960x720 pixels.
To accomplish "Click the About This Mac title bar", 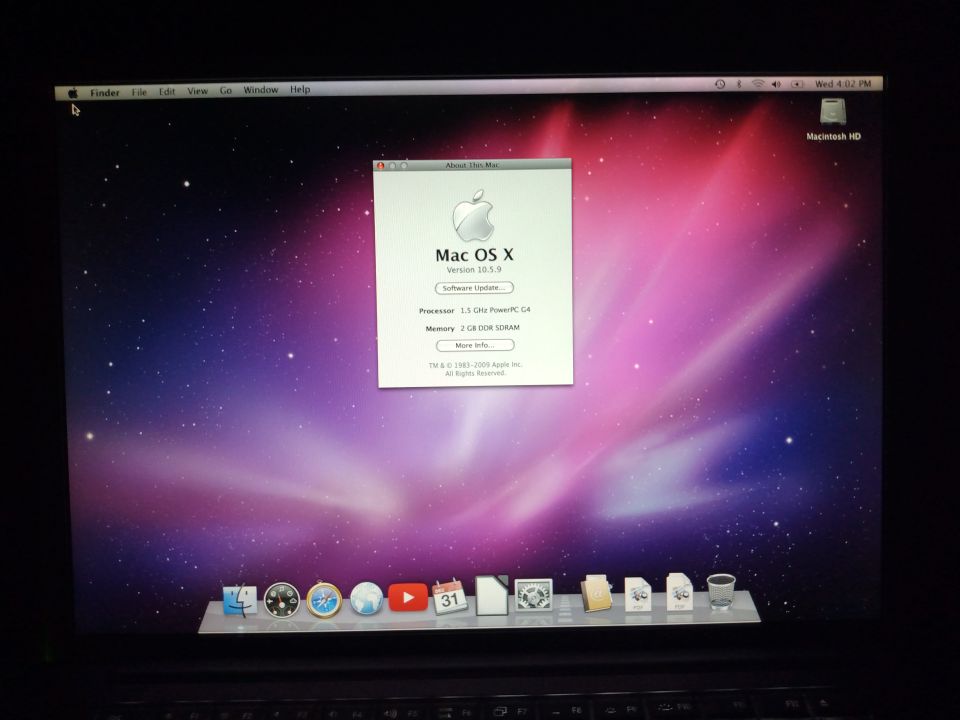I will 472,165.
